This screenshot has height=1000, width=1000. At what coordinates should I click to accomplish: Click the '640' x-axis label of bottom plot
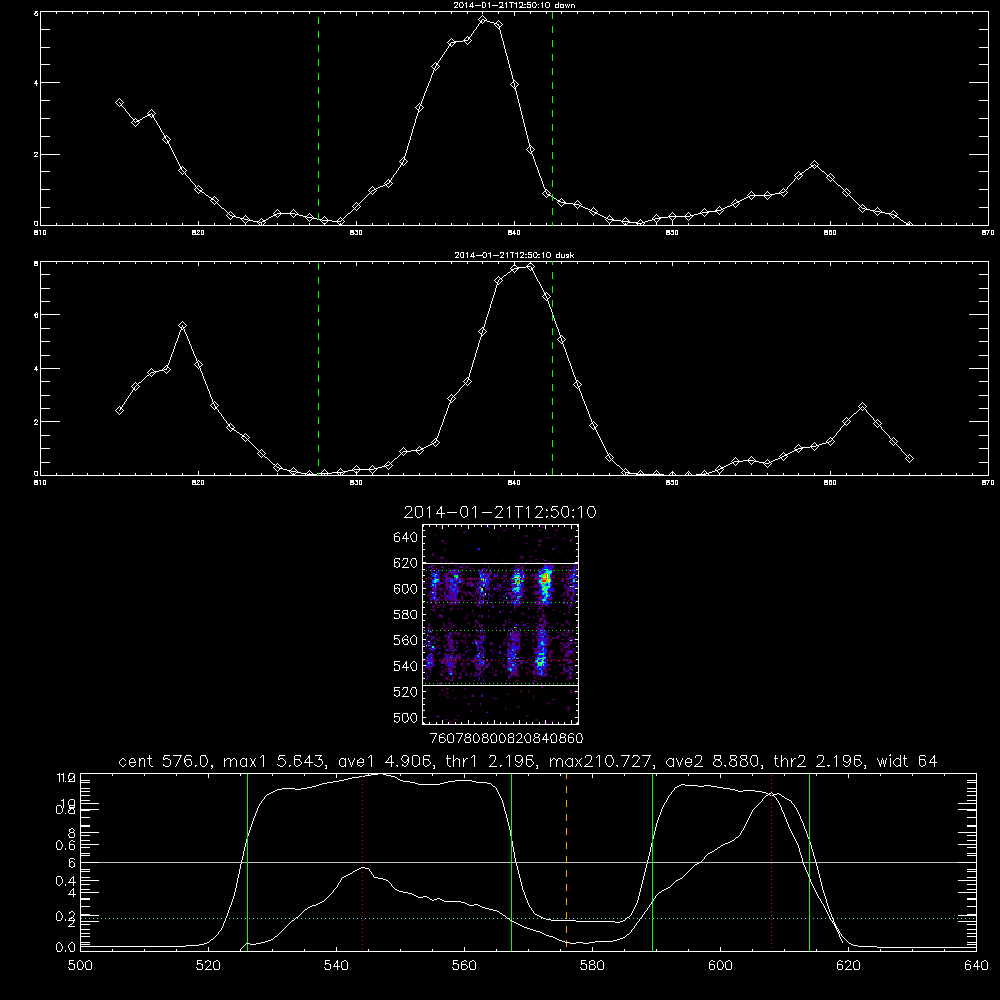(976, 966)
